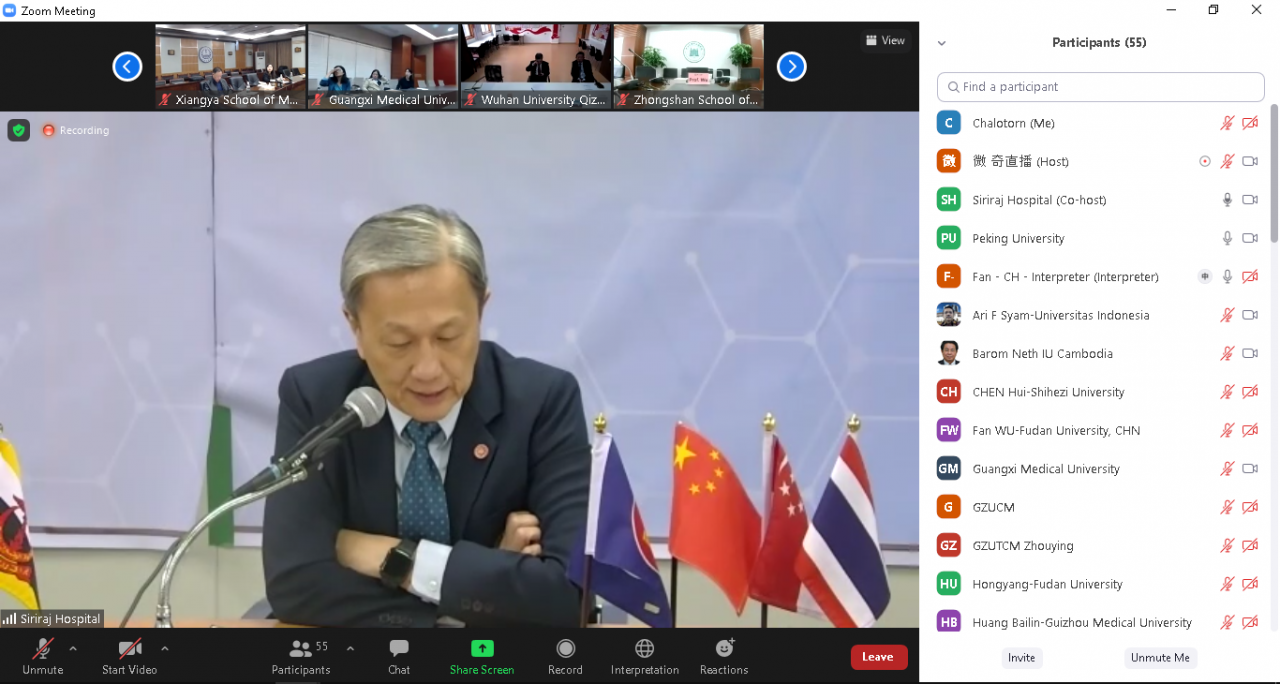The height and width of the screenshot is (684, 1280).
Task: Click the Find a participant search field
Action: tap(1100, 87)
